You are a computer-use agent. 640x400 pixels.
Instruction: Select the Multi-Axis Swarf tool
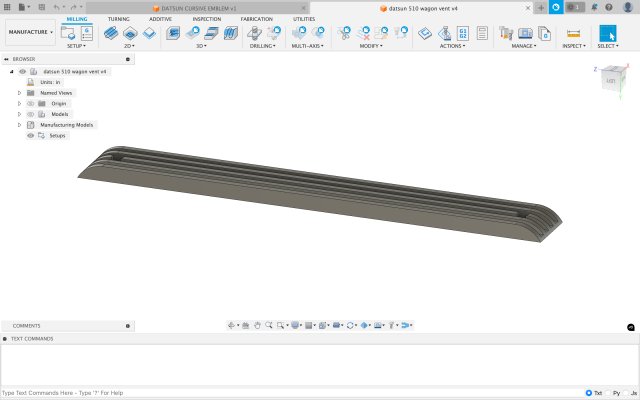coord(299,33)
